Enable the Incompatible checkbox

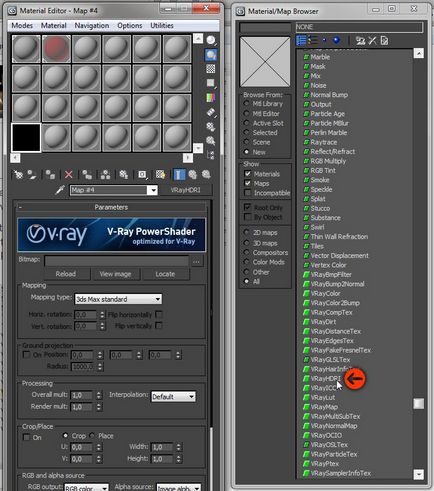tap(248, 193)
